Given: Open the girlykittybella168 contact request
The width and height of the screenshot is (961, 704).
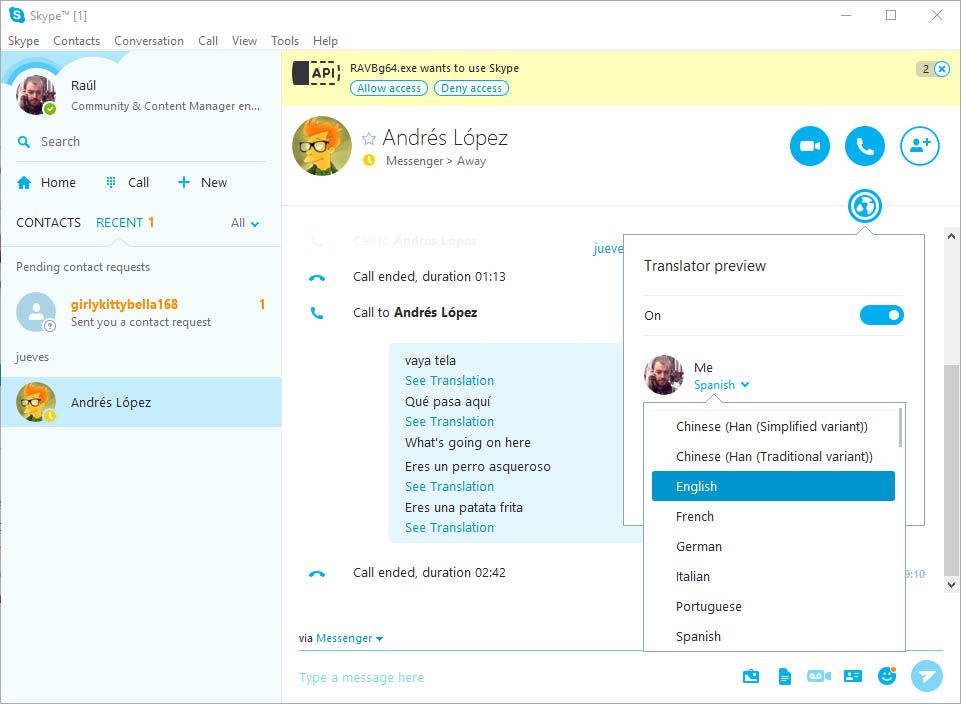Looking at the screenshot, I should (x=141, y=312).
